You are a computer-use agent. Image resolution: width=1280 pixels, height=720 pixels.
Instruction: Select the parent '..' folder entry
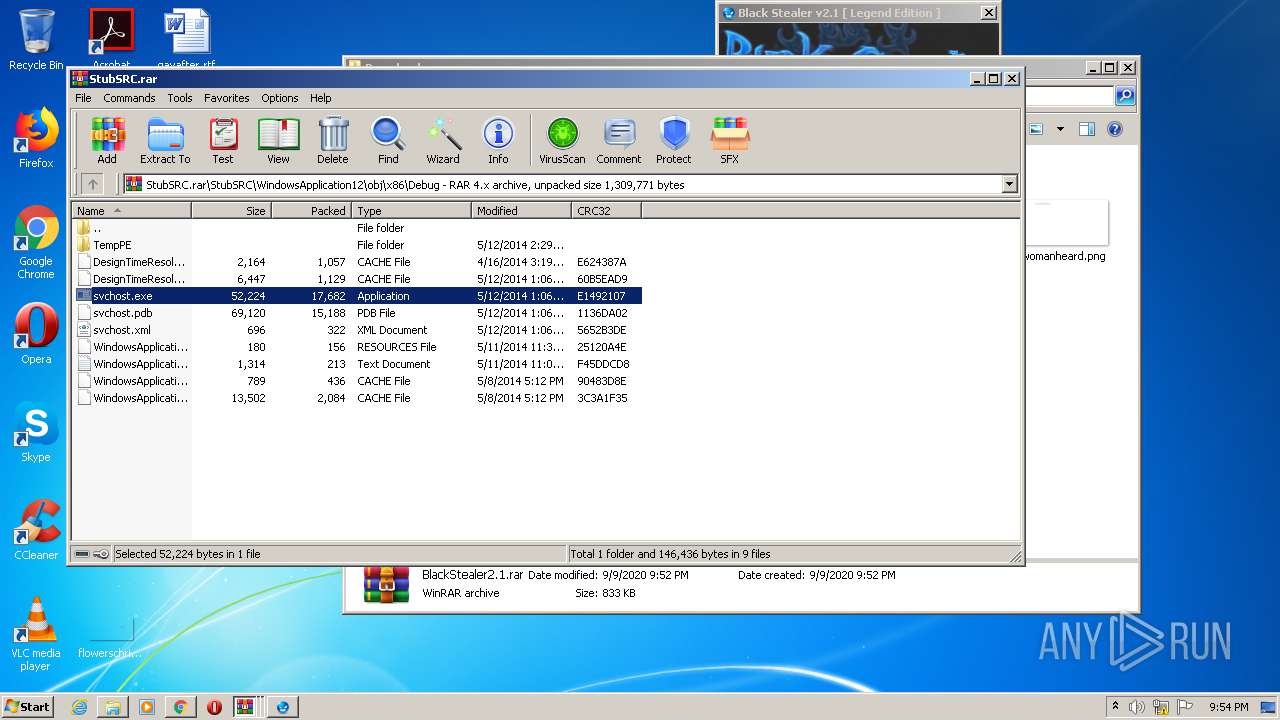point(358,228)
